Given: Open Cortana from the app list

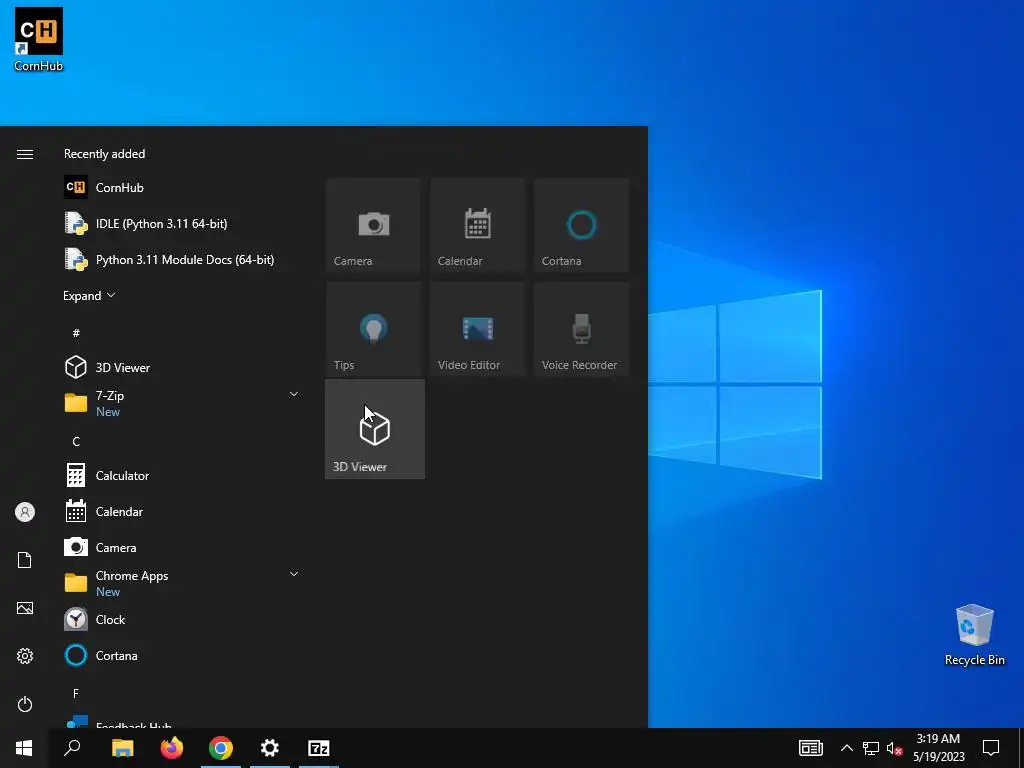Looking at the screenshot, I should tap(182, 655).
